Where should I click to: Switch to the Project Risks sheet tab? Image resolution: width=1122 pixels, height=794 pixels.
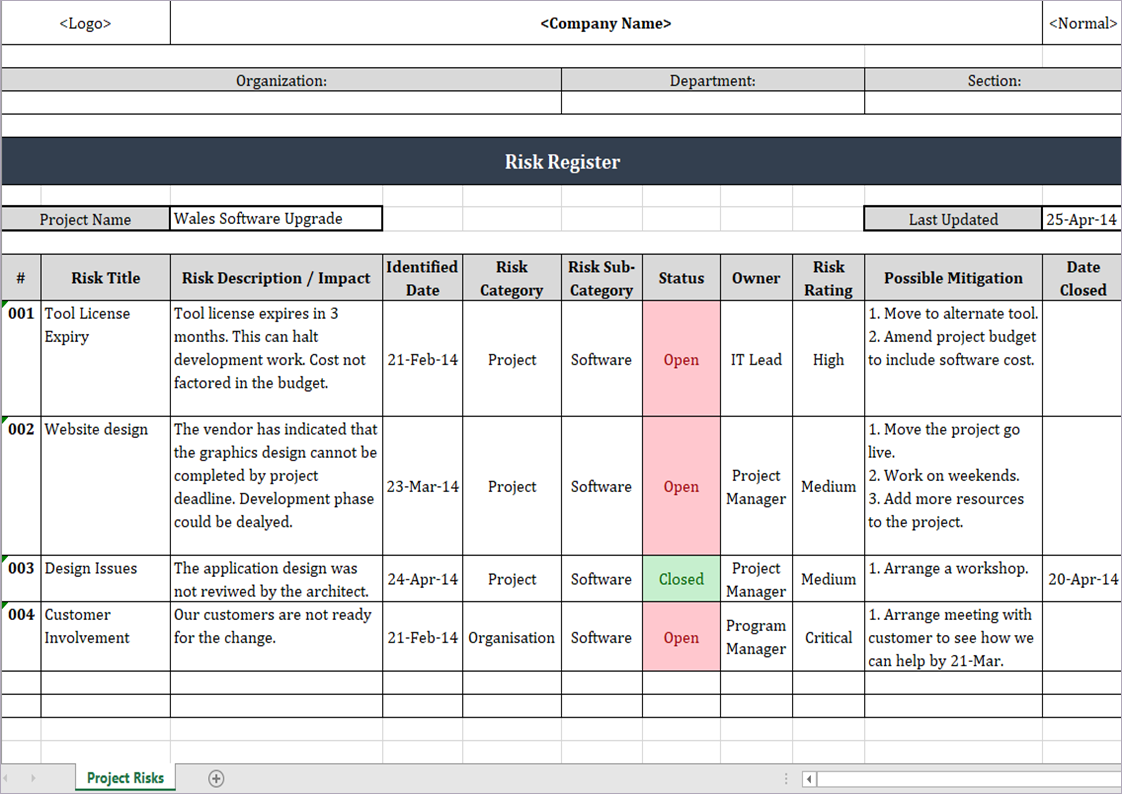(124, 777)
